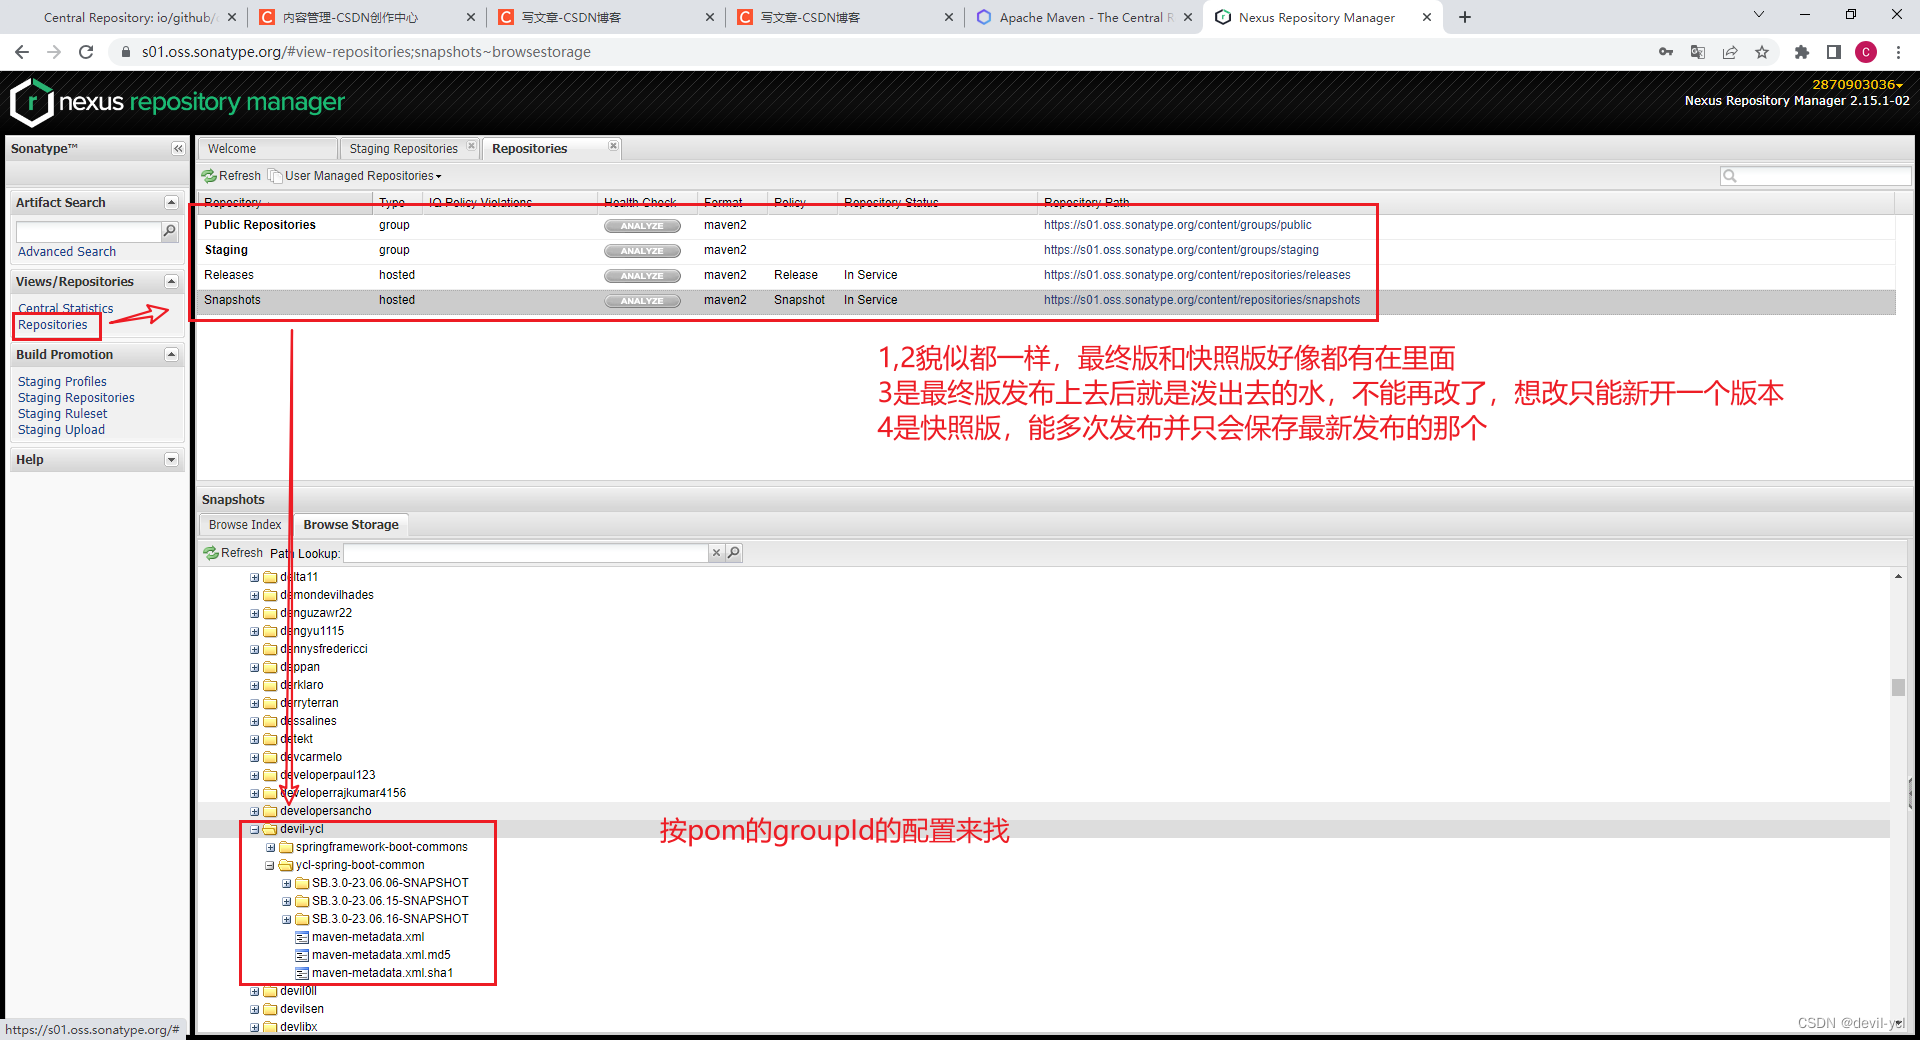Expand the Help panel
This screenshot has width=1920, height=1040.
pyautogui.click(x=171, y=460)
